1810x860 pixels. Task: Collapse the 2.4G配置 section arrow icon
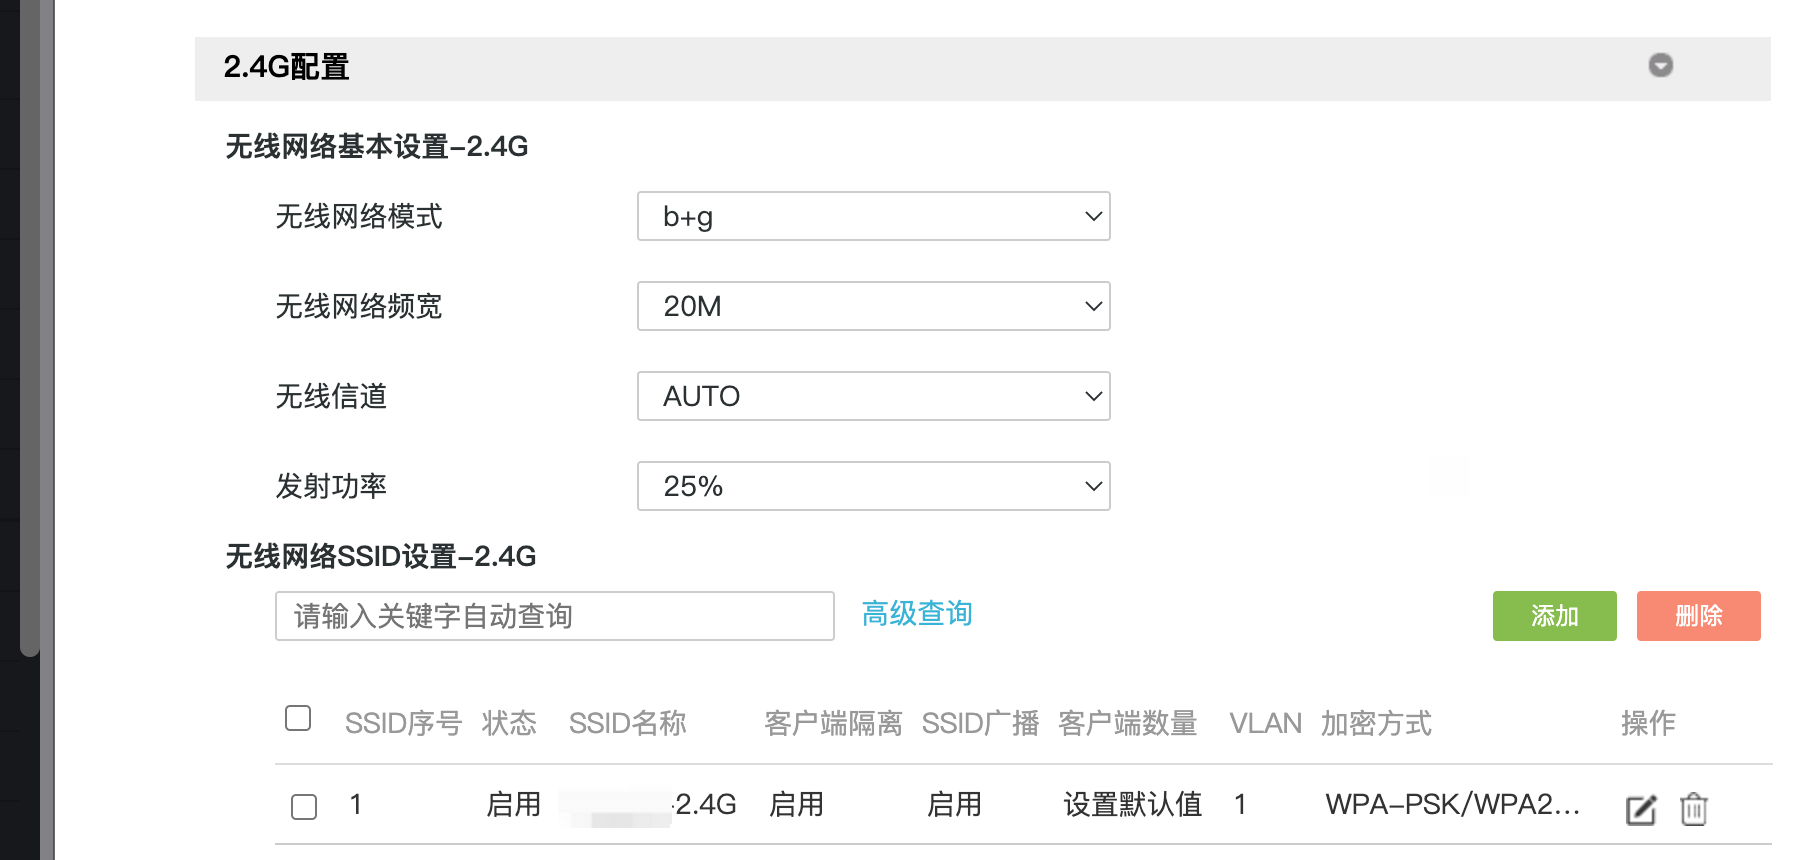[1660, 66]
